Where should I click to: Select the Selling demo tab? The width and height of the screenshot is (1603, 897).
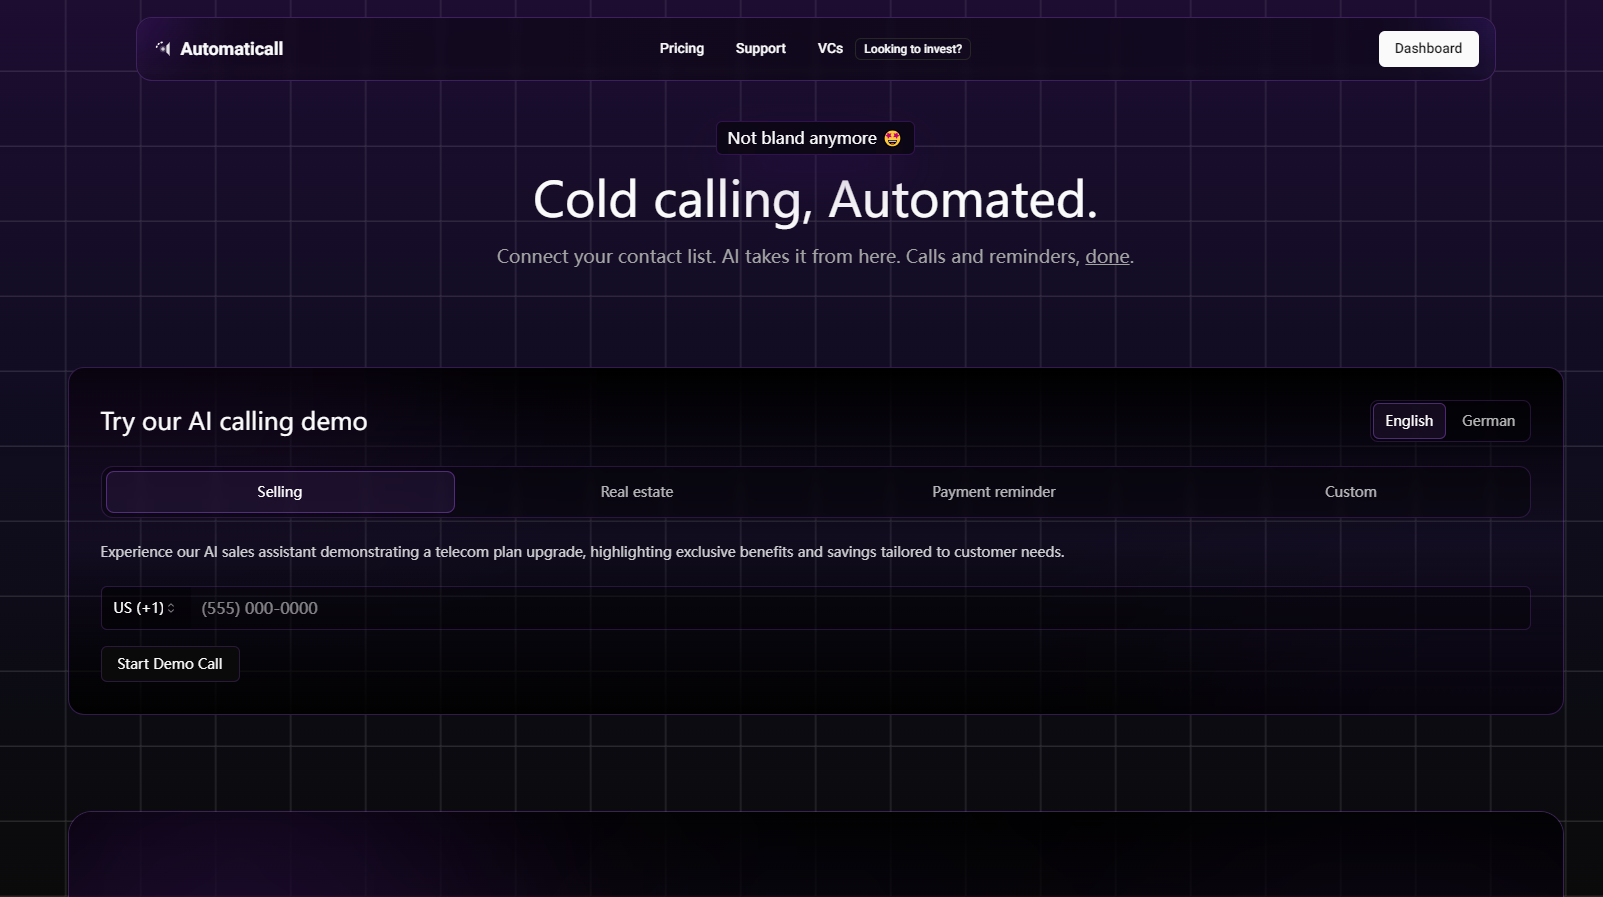point(280,492)
